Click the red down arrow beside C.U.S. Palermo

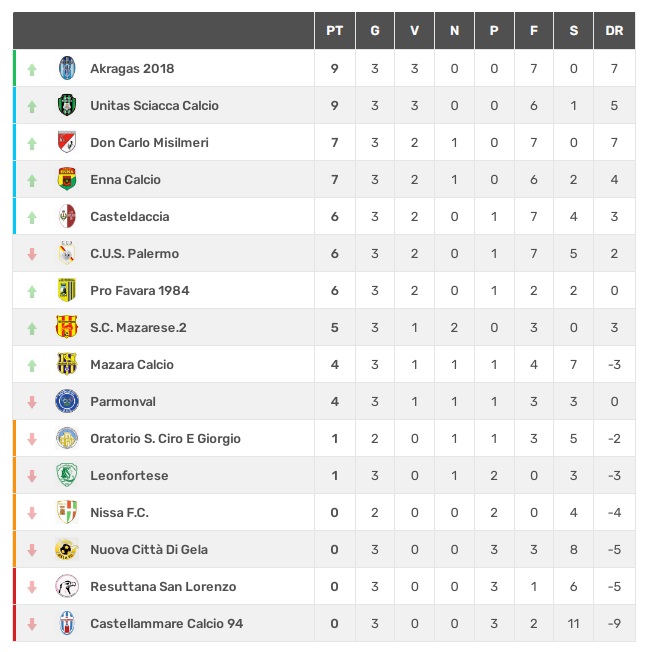(x=32, y=254)
